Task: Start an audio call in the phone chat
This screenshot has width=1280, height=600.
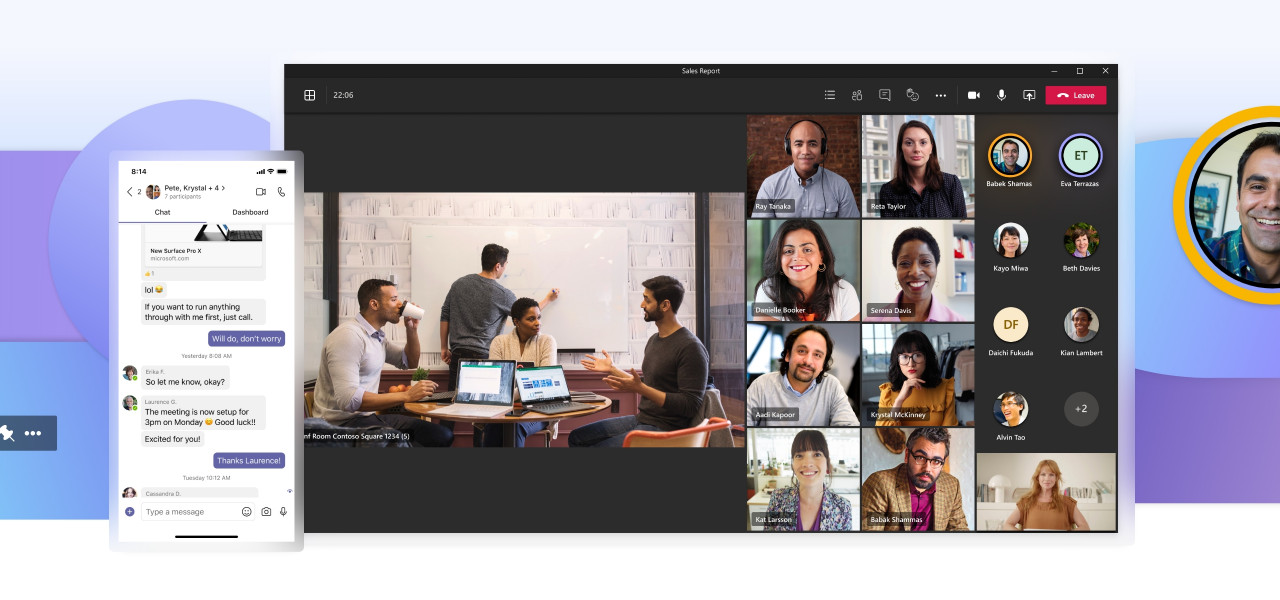Action: [x=281, y=191]
